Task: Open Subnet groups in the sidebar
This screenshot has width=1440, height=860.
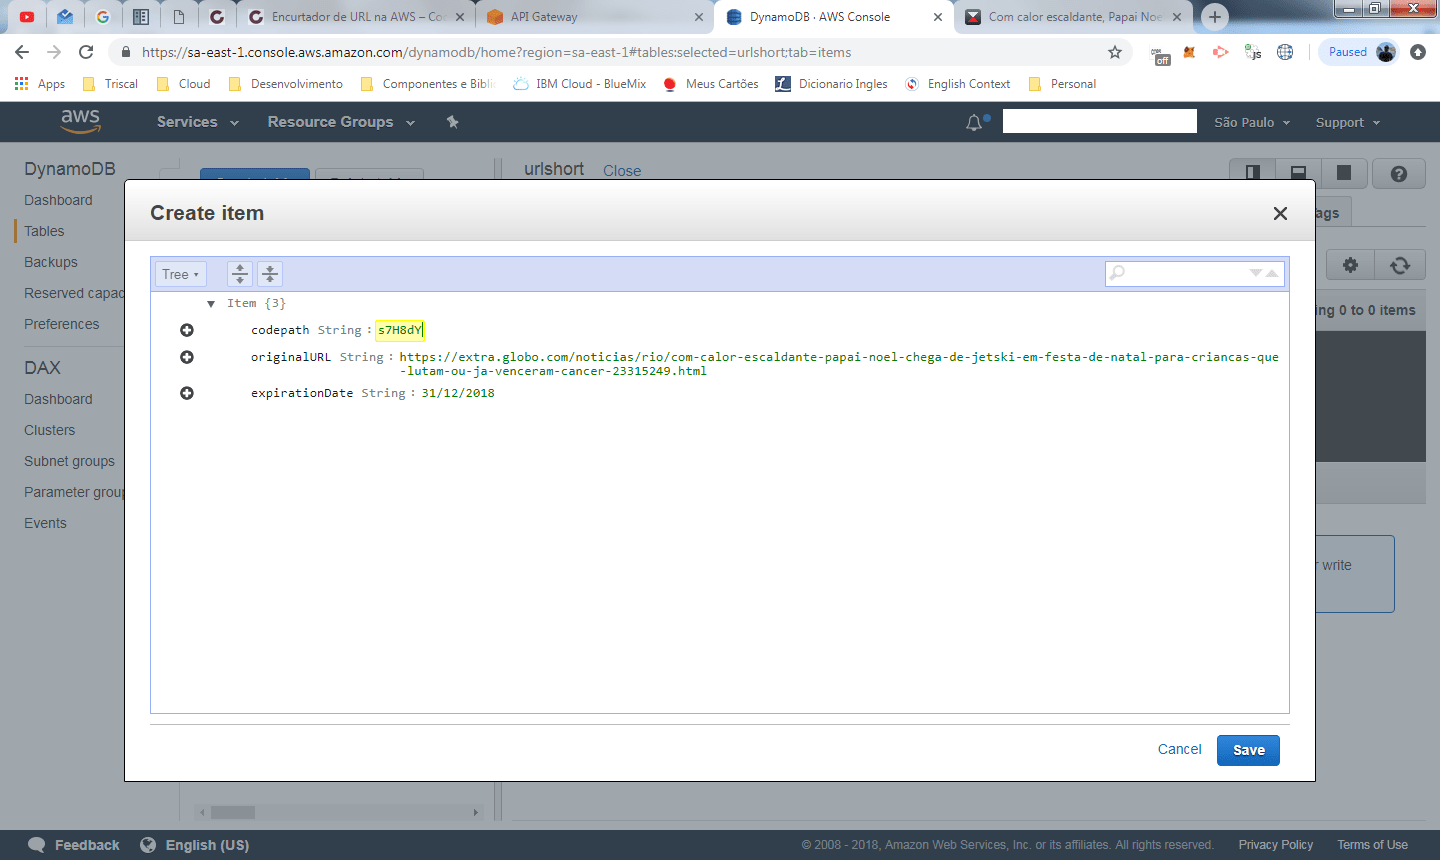Action: [70, 461]
